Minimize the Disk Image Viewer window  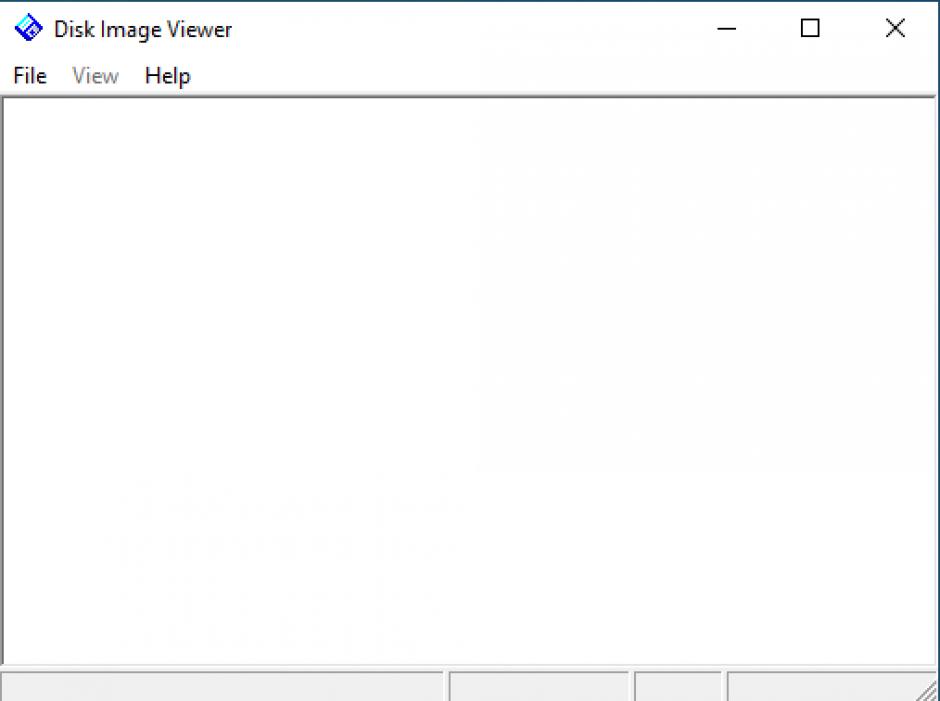click(x=727, y=29)
